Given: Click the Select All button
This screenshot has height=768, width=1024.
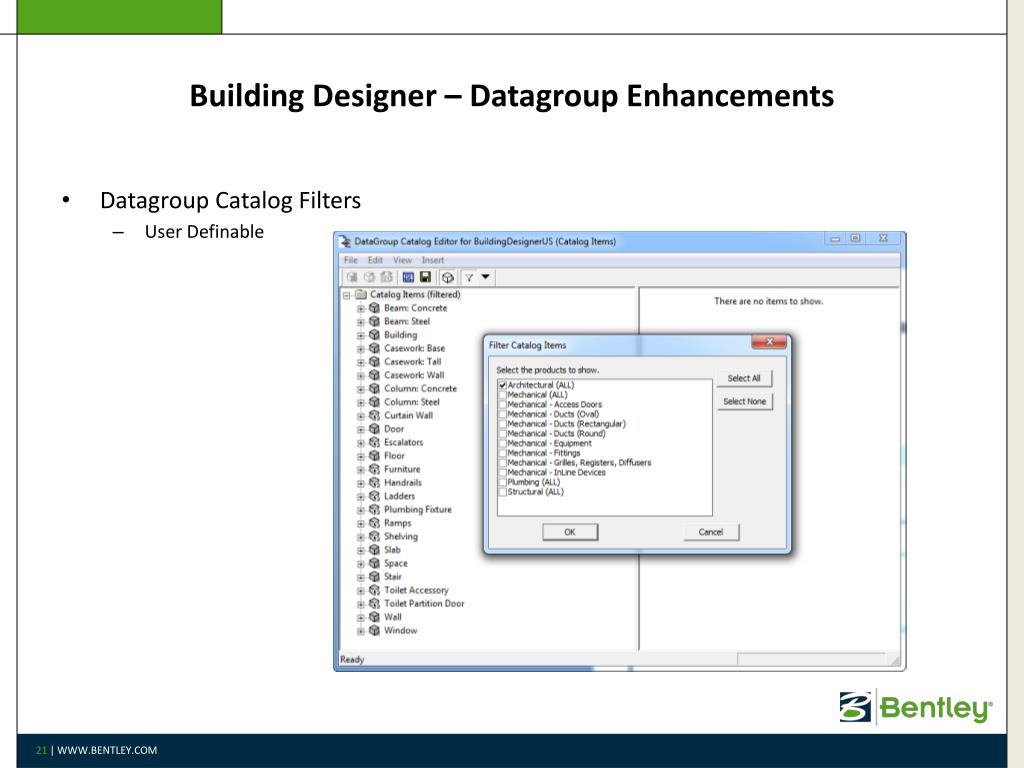Looking at the screenshot, I should pyautogui.click(x=744, y=378).
